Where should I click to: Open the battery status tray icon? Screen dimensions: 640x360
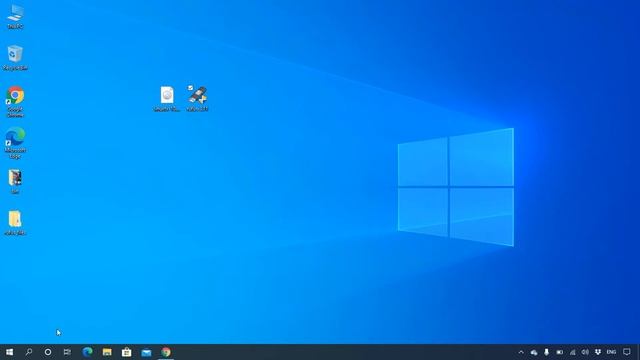coord(560,352)
